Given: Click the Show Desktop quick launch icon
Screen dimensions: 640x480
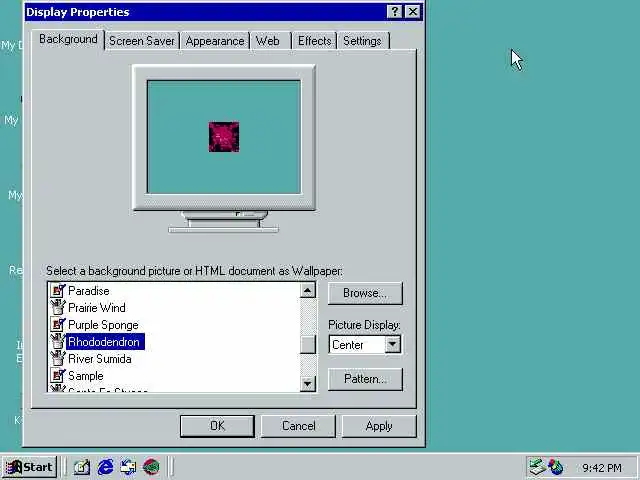Looking at the screenshot, I should (x=82, y=467).
